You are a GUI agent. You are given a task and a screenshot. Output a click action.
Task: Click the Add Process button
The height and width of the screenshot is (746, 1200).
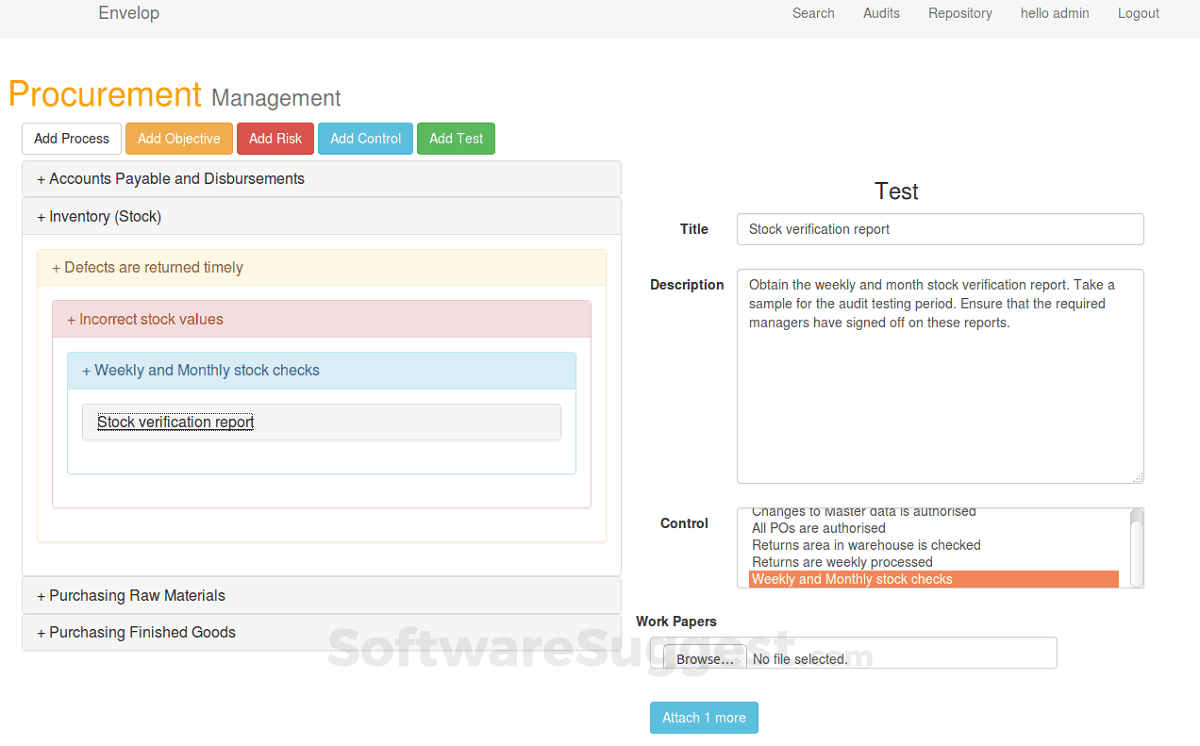point(71,138)
